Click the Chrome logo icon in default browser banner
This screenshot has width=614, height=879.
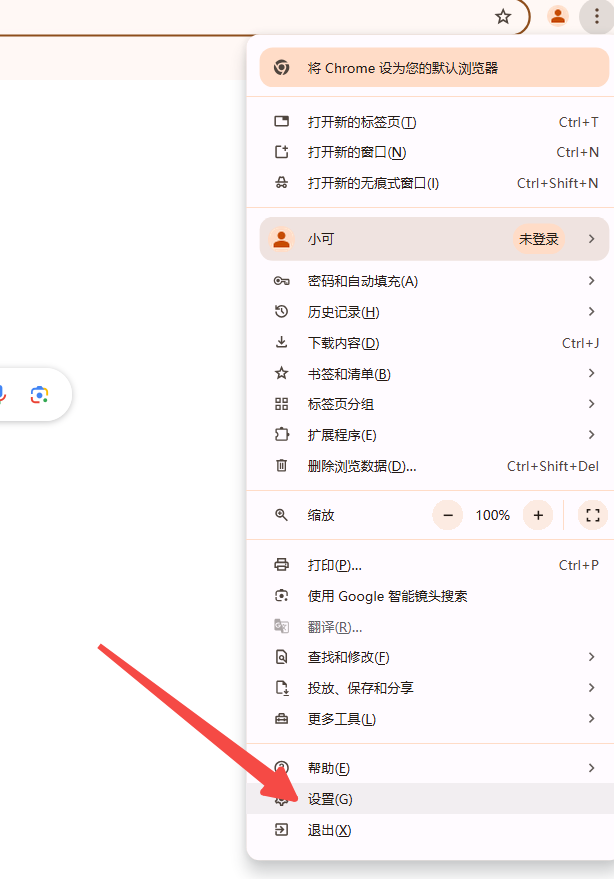pyautogui.click(x=281, y=68)
